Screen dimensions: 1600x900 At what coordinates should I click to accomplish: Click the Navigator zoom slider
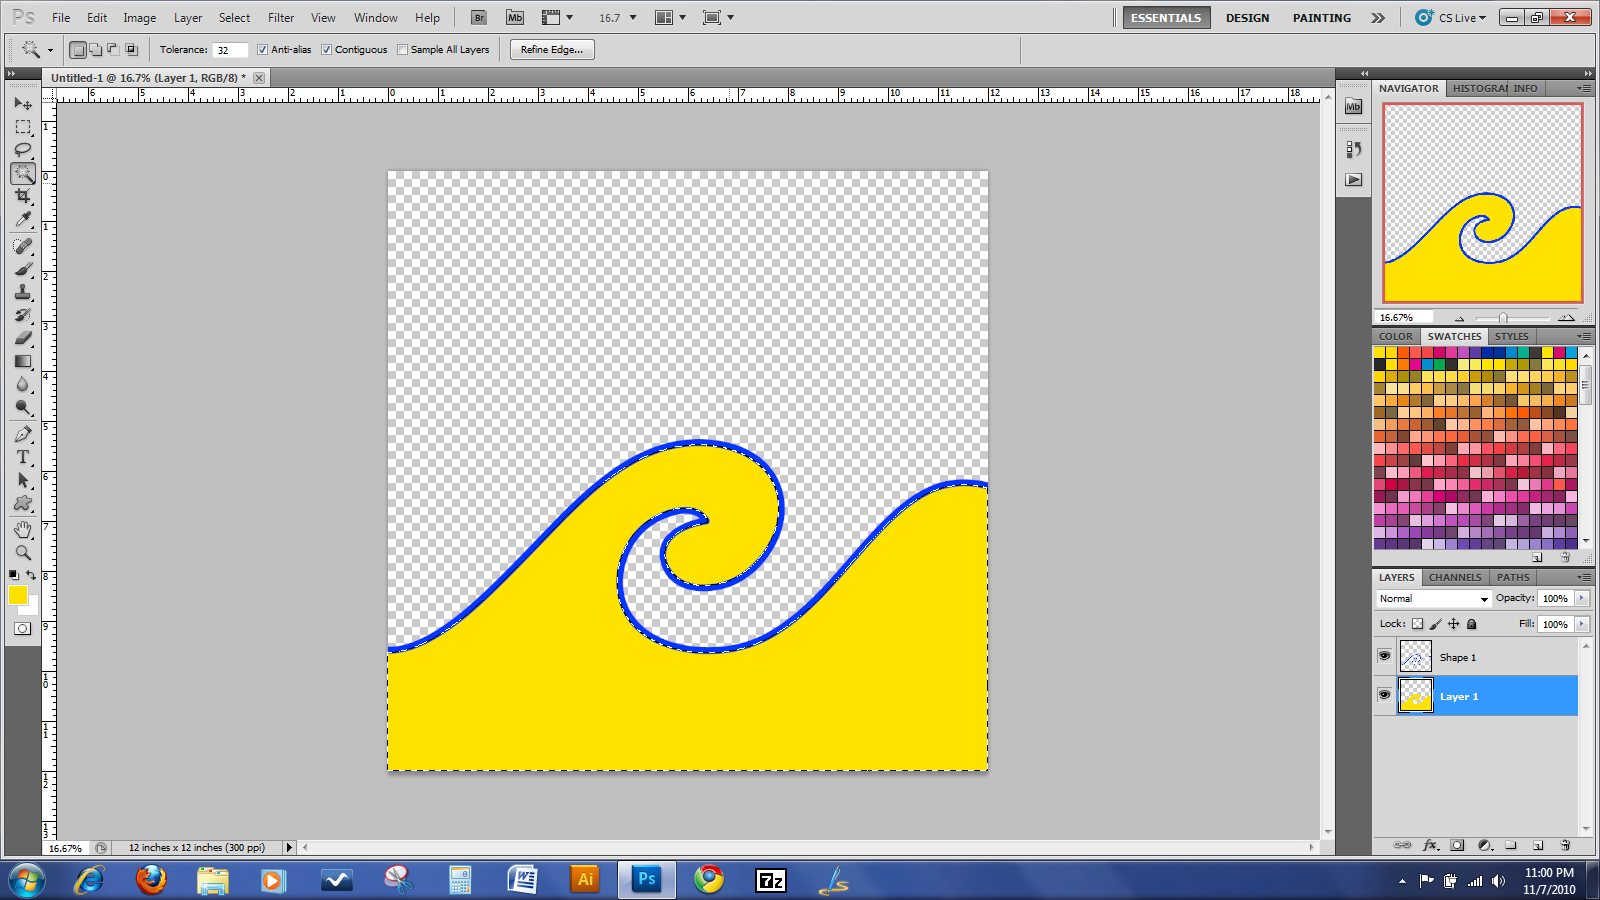click(x=1503, y=318)
